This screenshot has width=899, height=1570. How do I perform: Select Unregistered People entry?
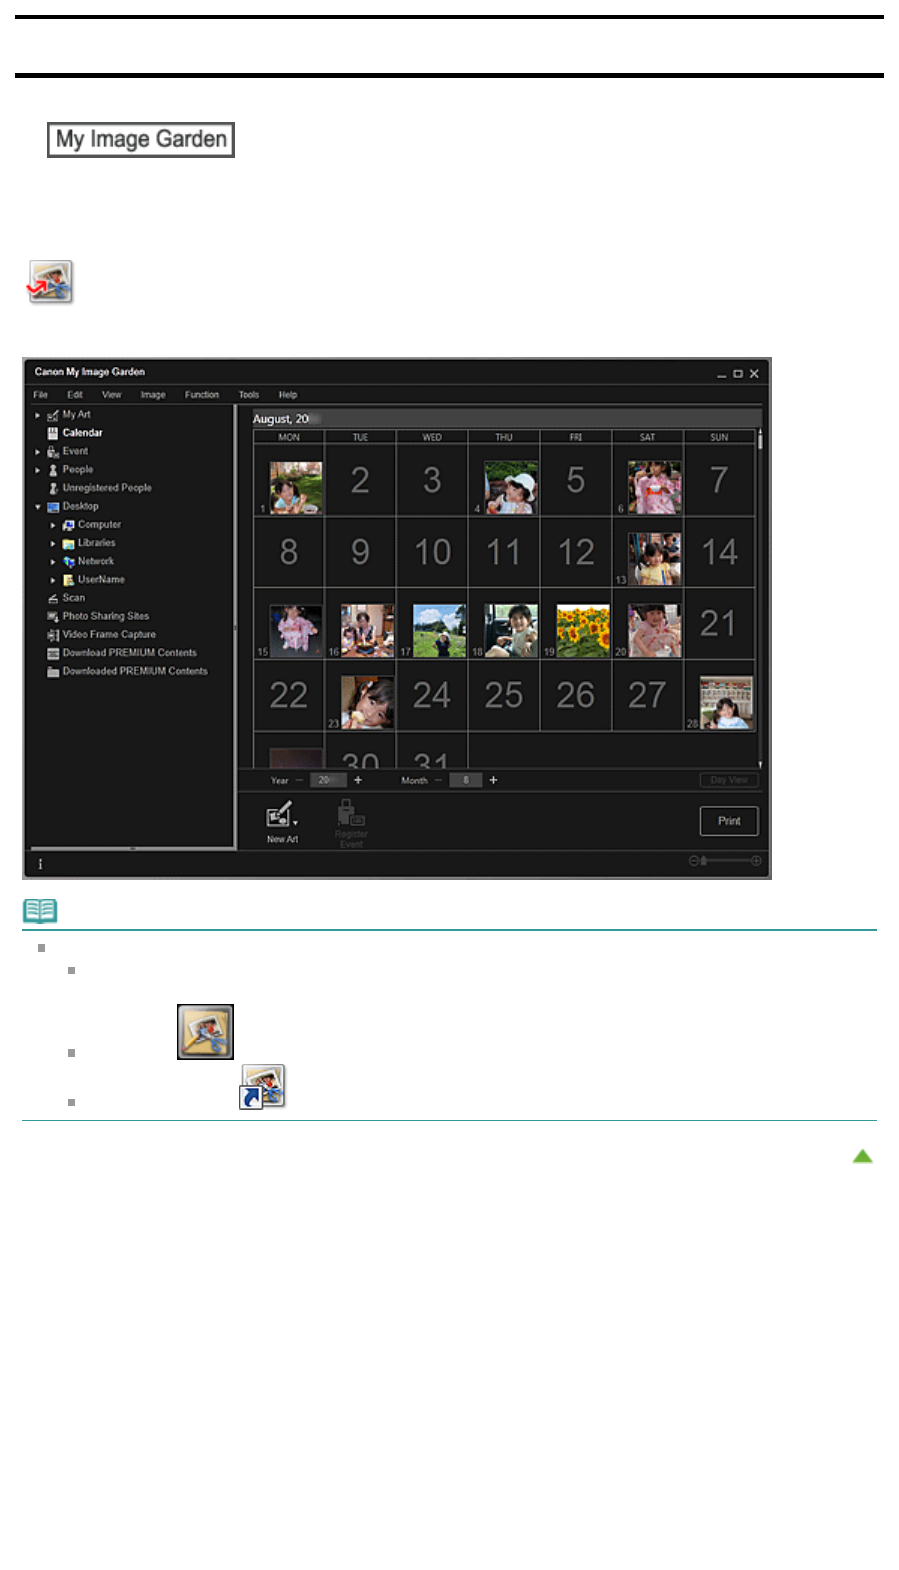pyautogui.click(x=106, y=488)
